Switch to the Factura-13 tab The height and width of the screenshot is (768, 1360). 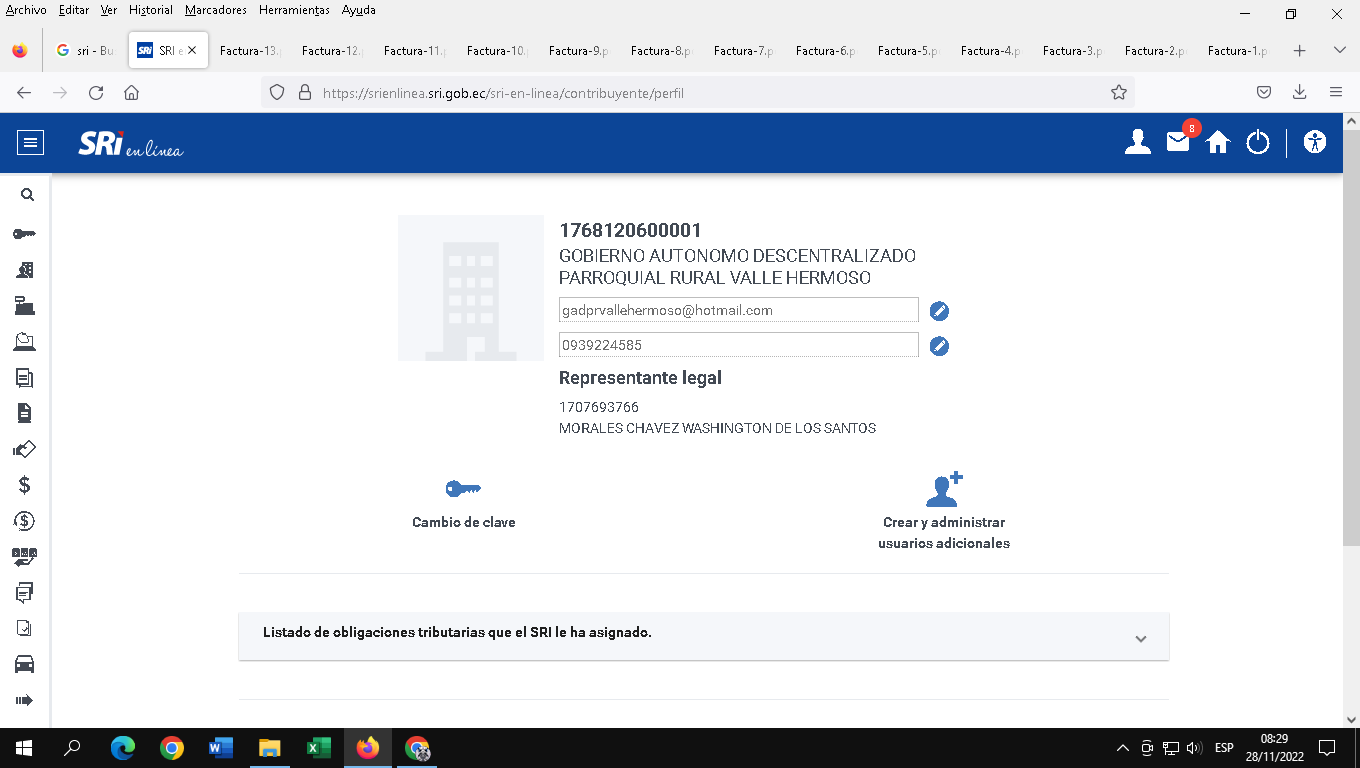[x=249, y=51]
